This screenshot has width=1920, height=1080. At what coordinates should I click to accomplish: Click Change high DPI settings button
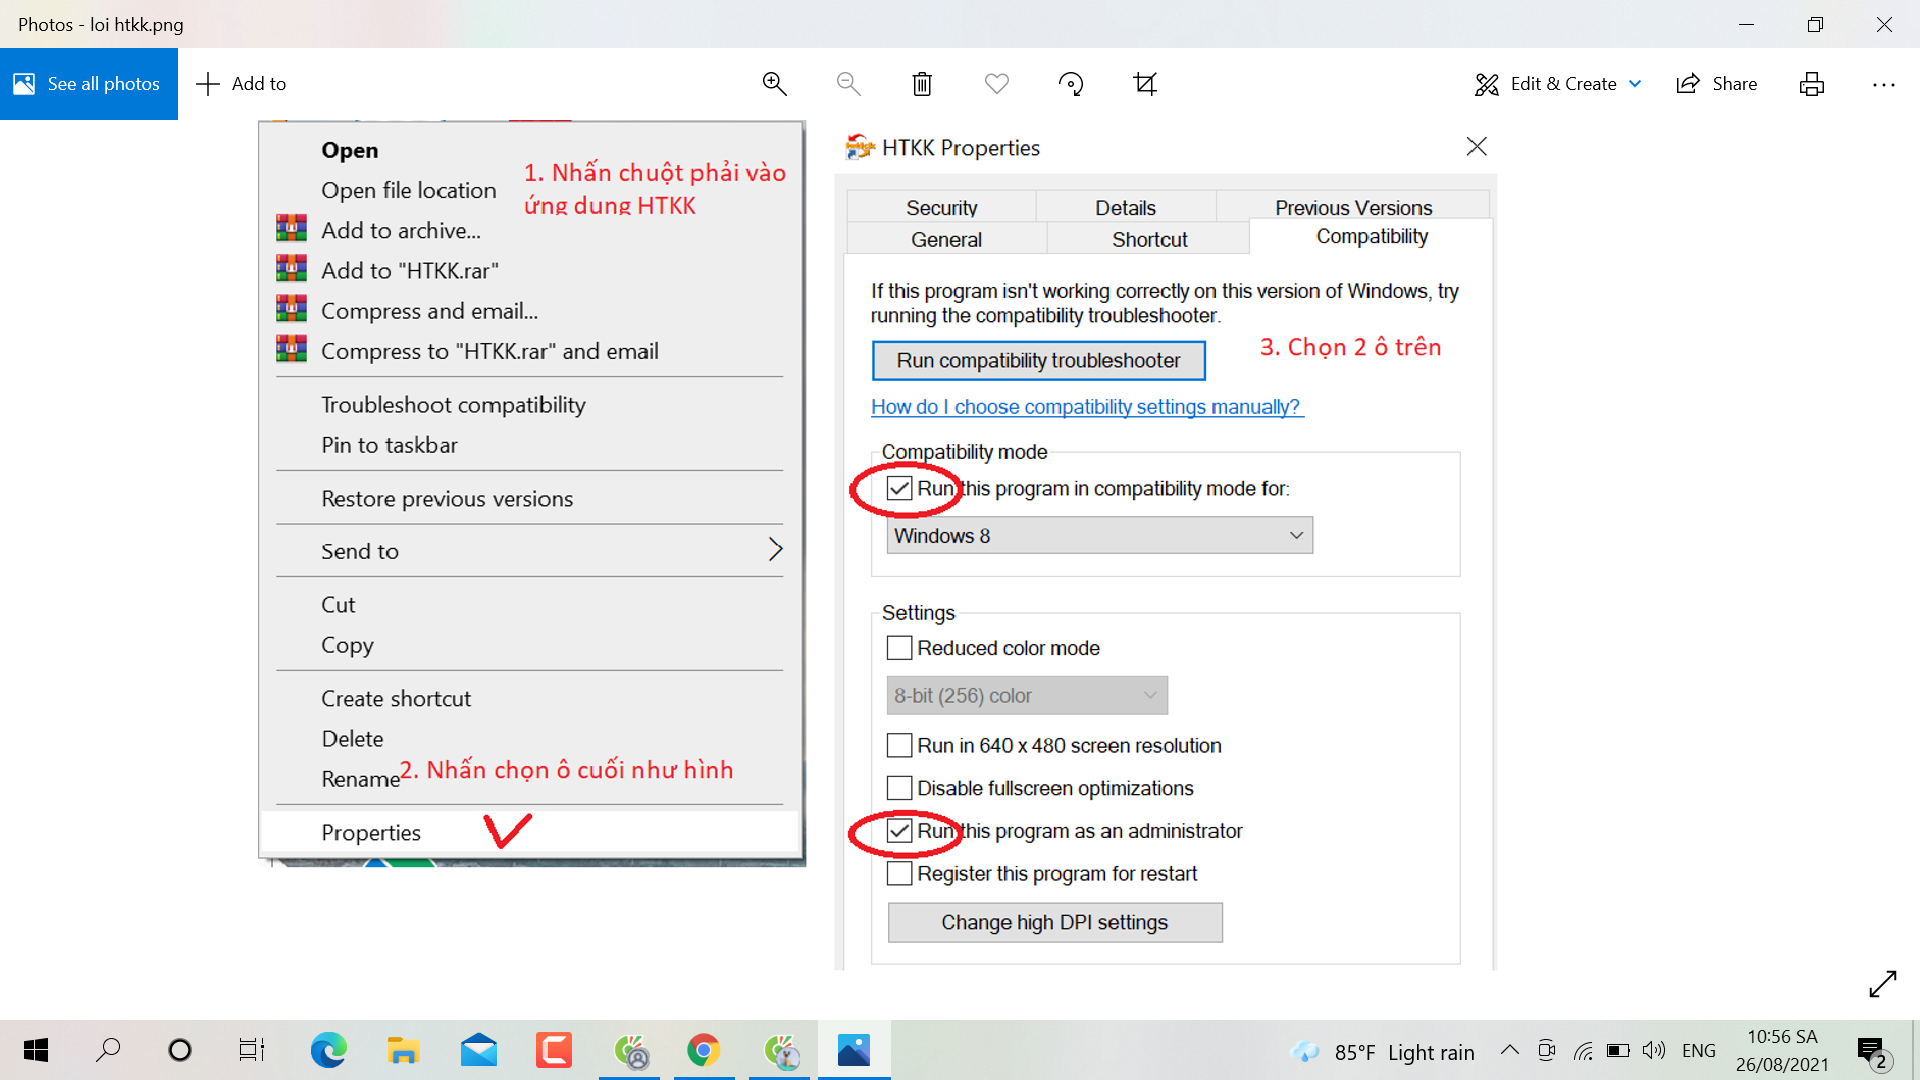click(x=1054, y=922)
